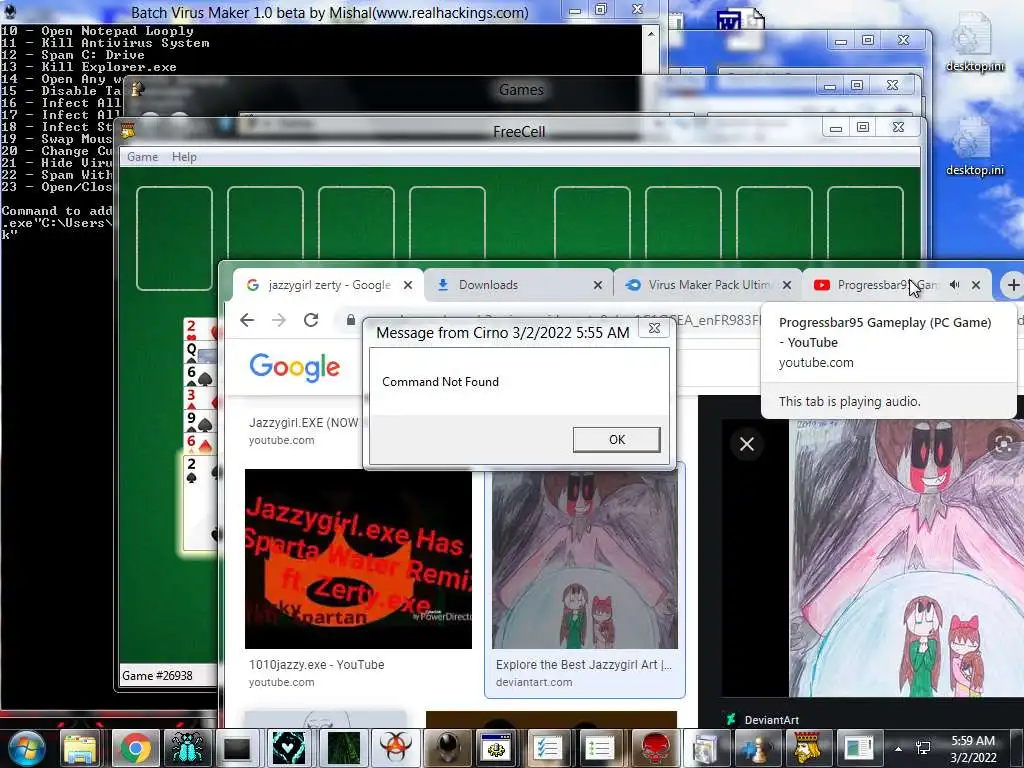Open the chess game taskbar icon

tap(756, 748)
